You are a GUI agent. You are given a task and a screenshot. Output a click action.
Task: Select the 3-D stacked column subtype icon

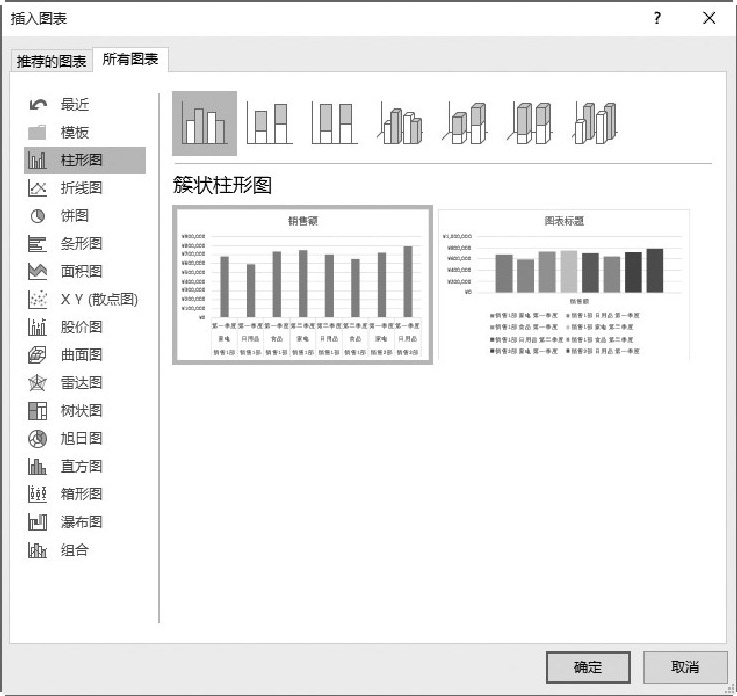click(465, 124)
